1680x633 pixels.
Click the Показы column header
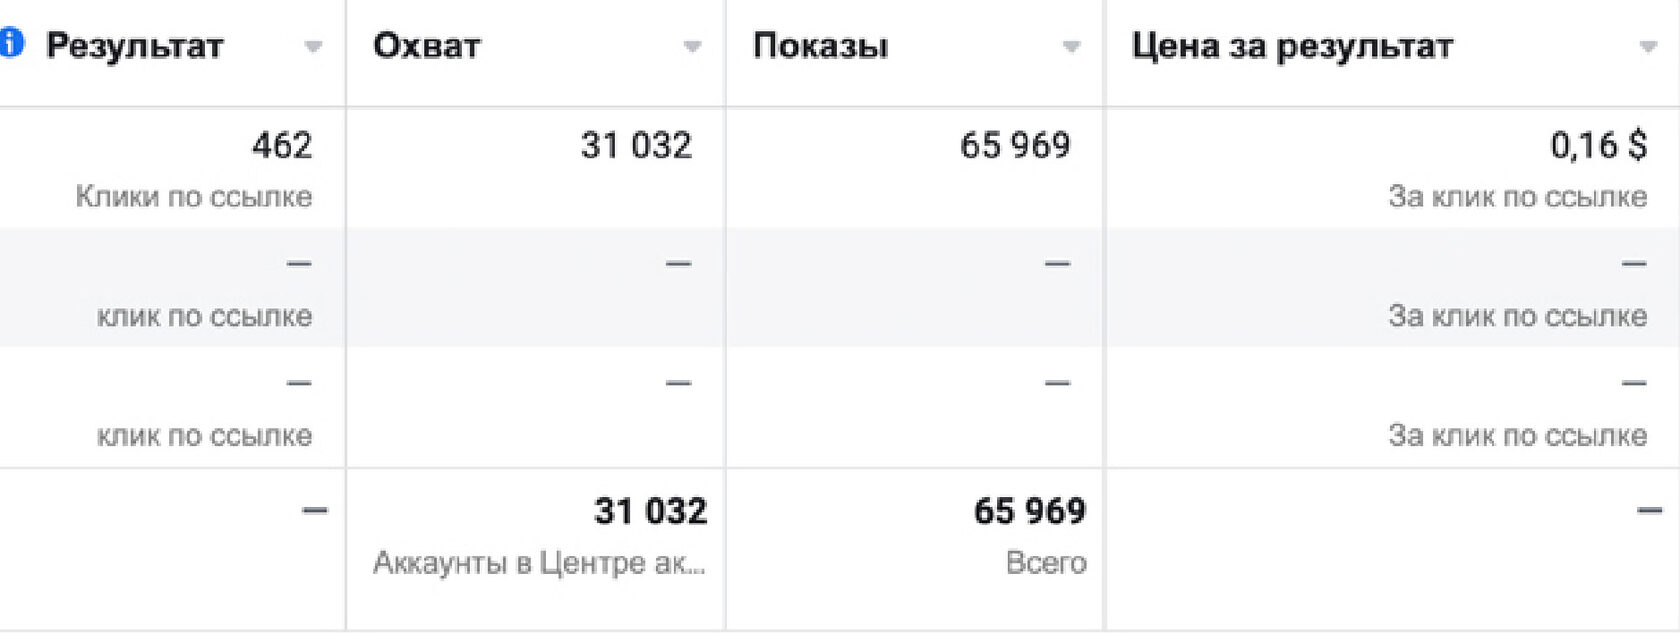tap(820, 46)
